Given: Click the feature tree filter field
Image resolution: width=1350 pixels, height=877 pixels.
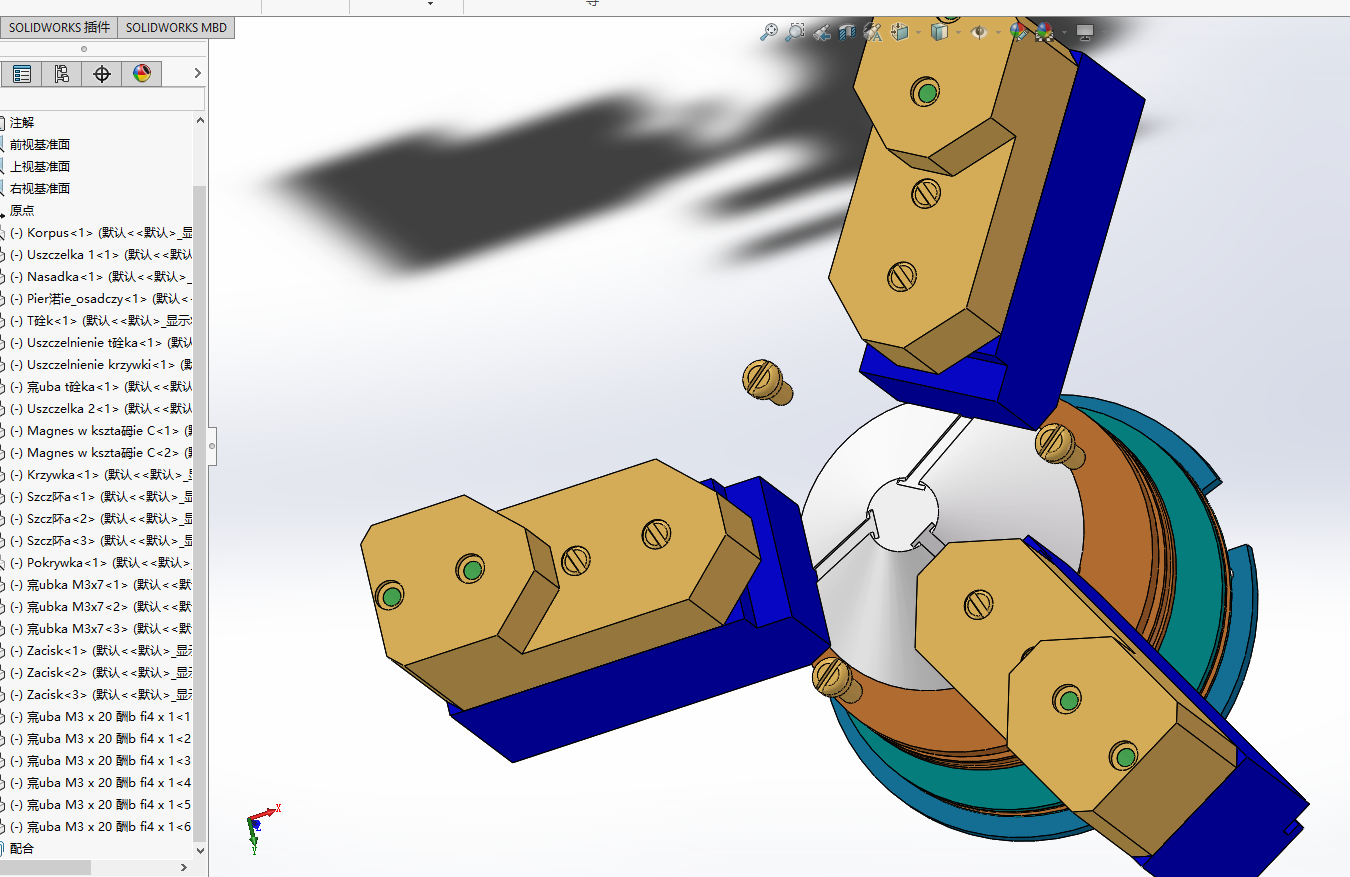Looking at the screenshot, I should (102, 98).
